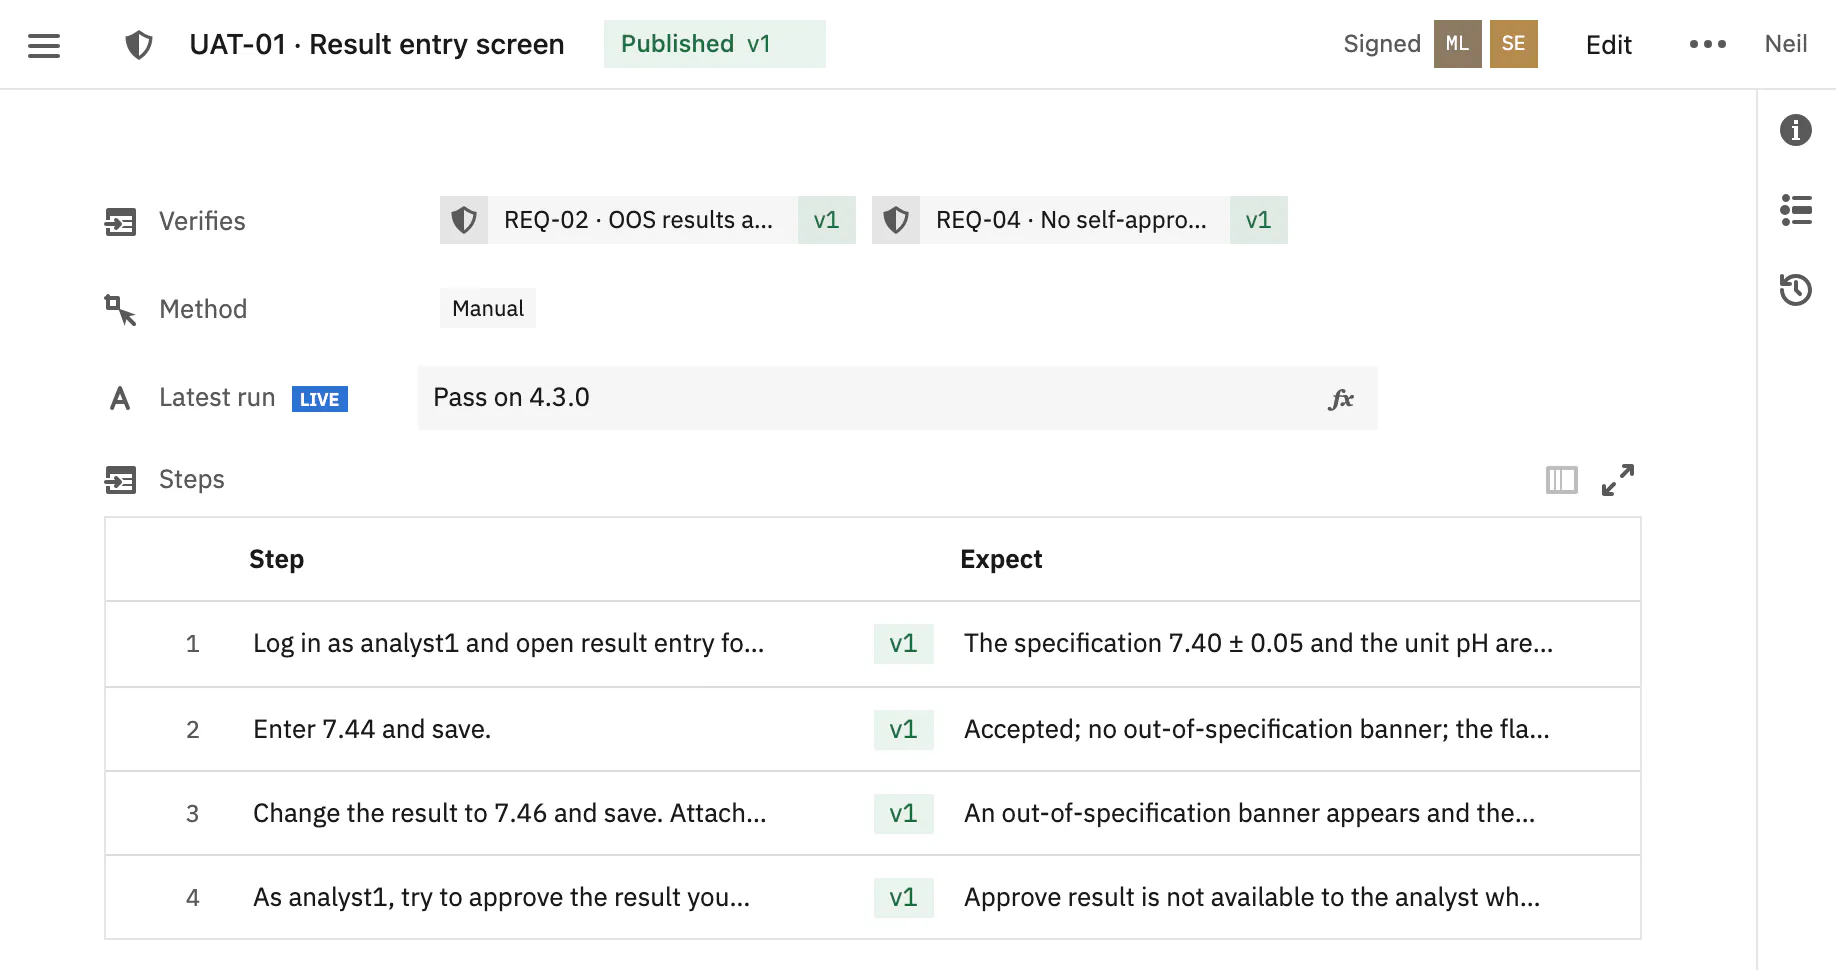Click the v1 badge in step 1 row
The width and height of the screenshot is (1836, 970).
903,643
